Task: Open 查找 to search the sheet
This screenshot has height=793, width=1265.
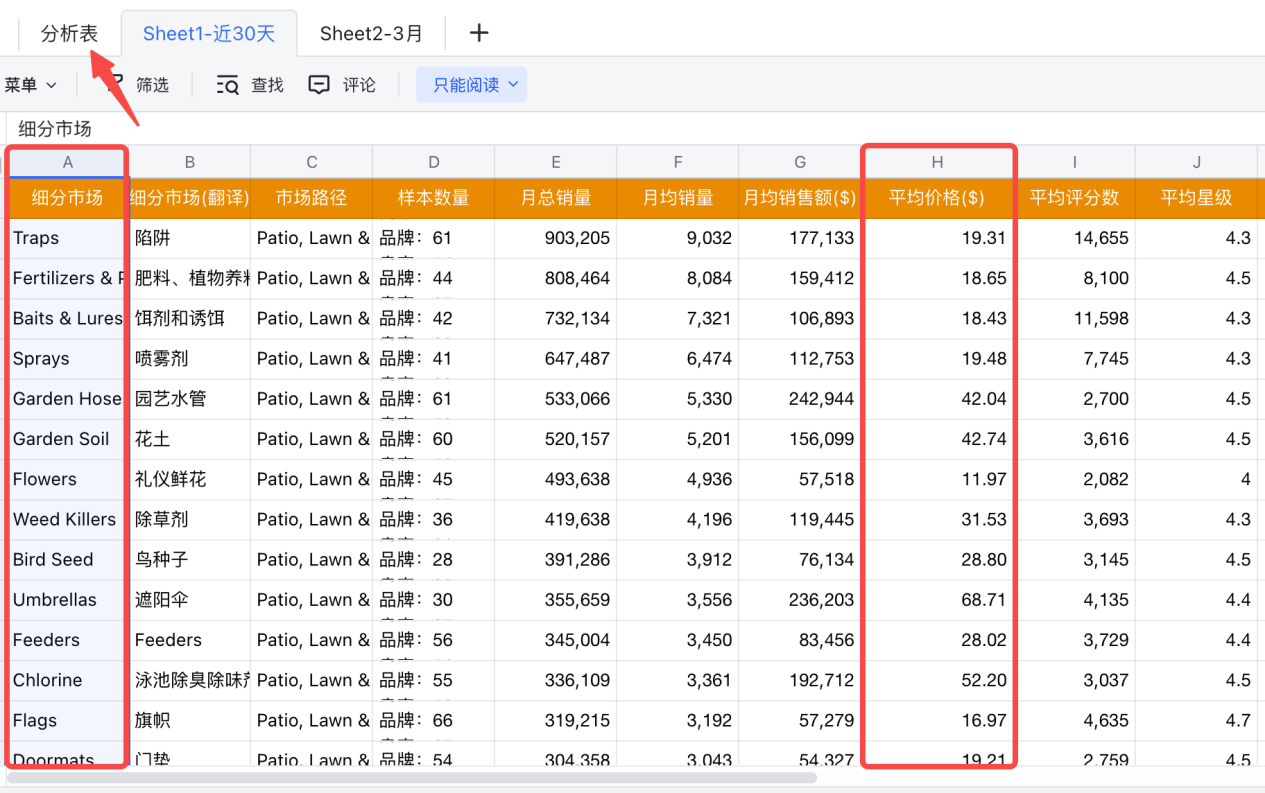Action: click(x=265, y=84)
